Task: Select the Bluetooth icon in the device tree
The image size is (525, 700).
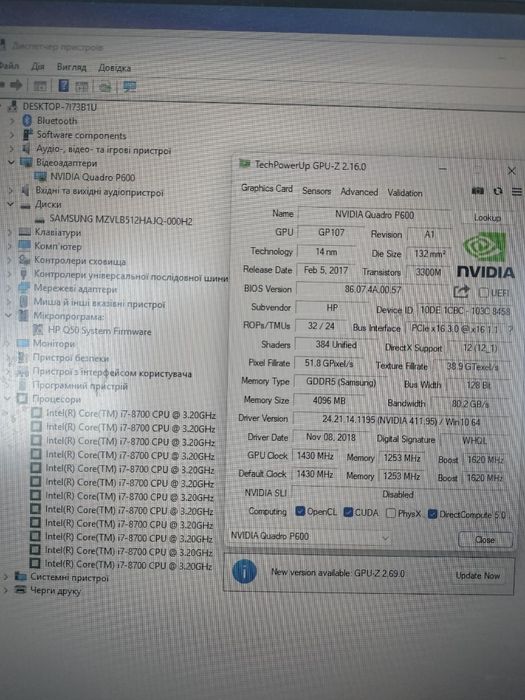Action: 28,121
